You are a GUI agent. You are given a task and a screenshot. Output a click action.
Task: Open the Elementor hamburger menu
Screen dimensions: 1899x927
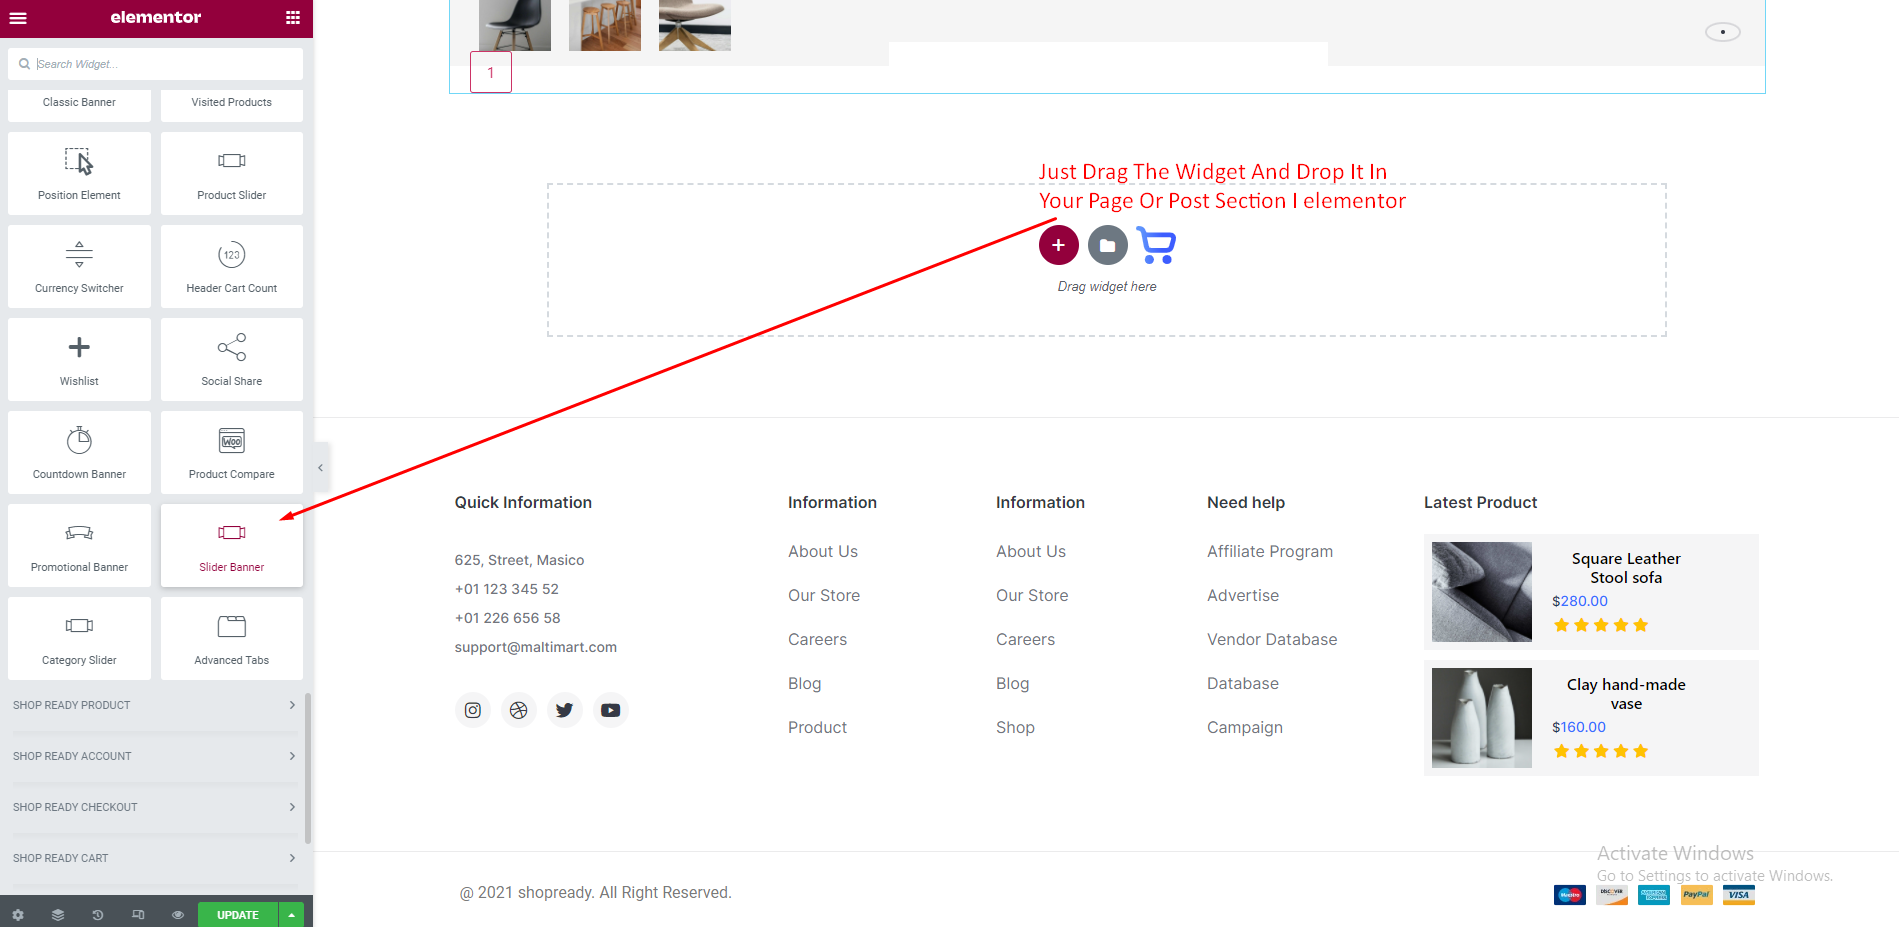point(18,18)
